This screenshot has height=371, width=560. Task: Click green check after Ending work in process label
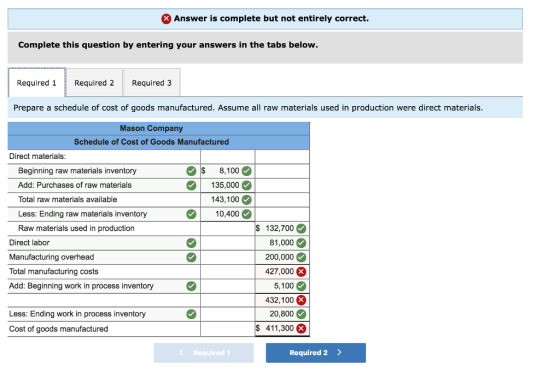(191, 314)
